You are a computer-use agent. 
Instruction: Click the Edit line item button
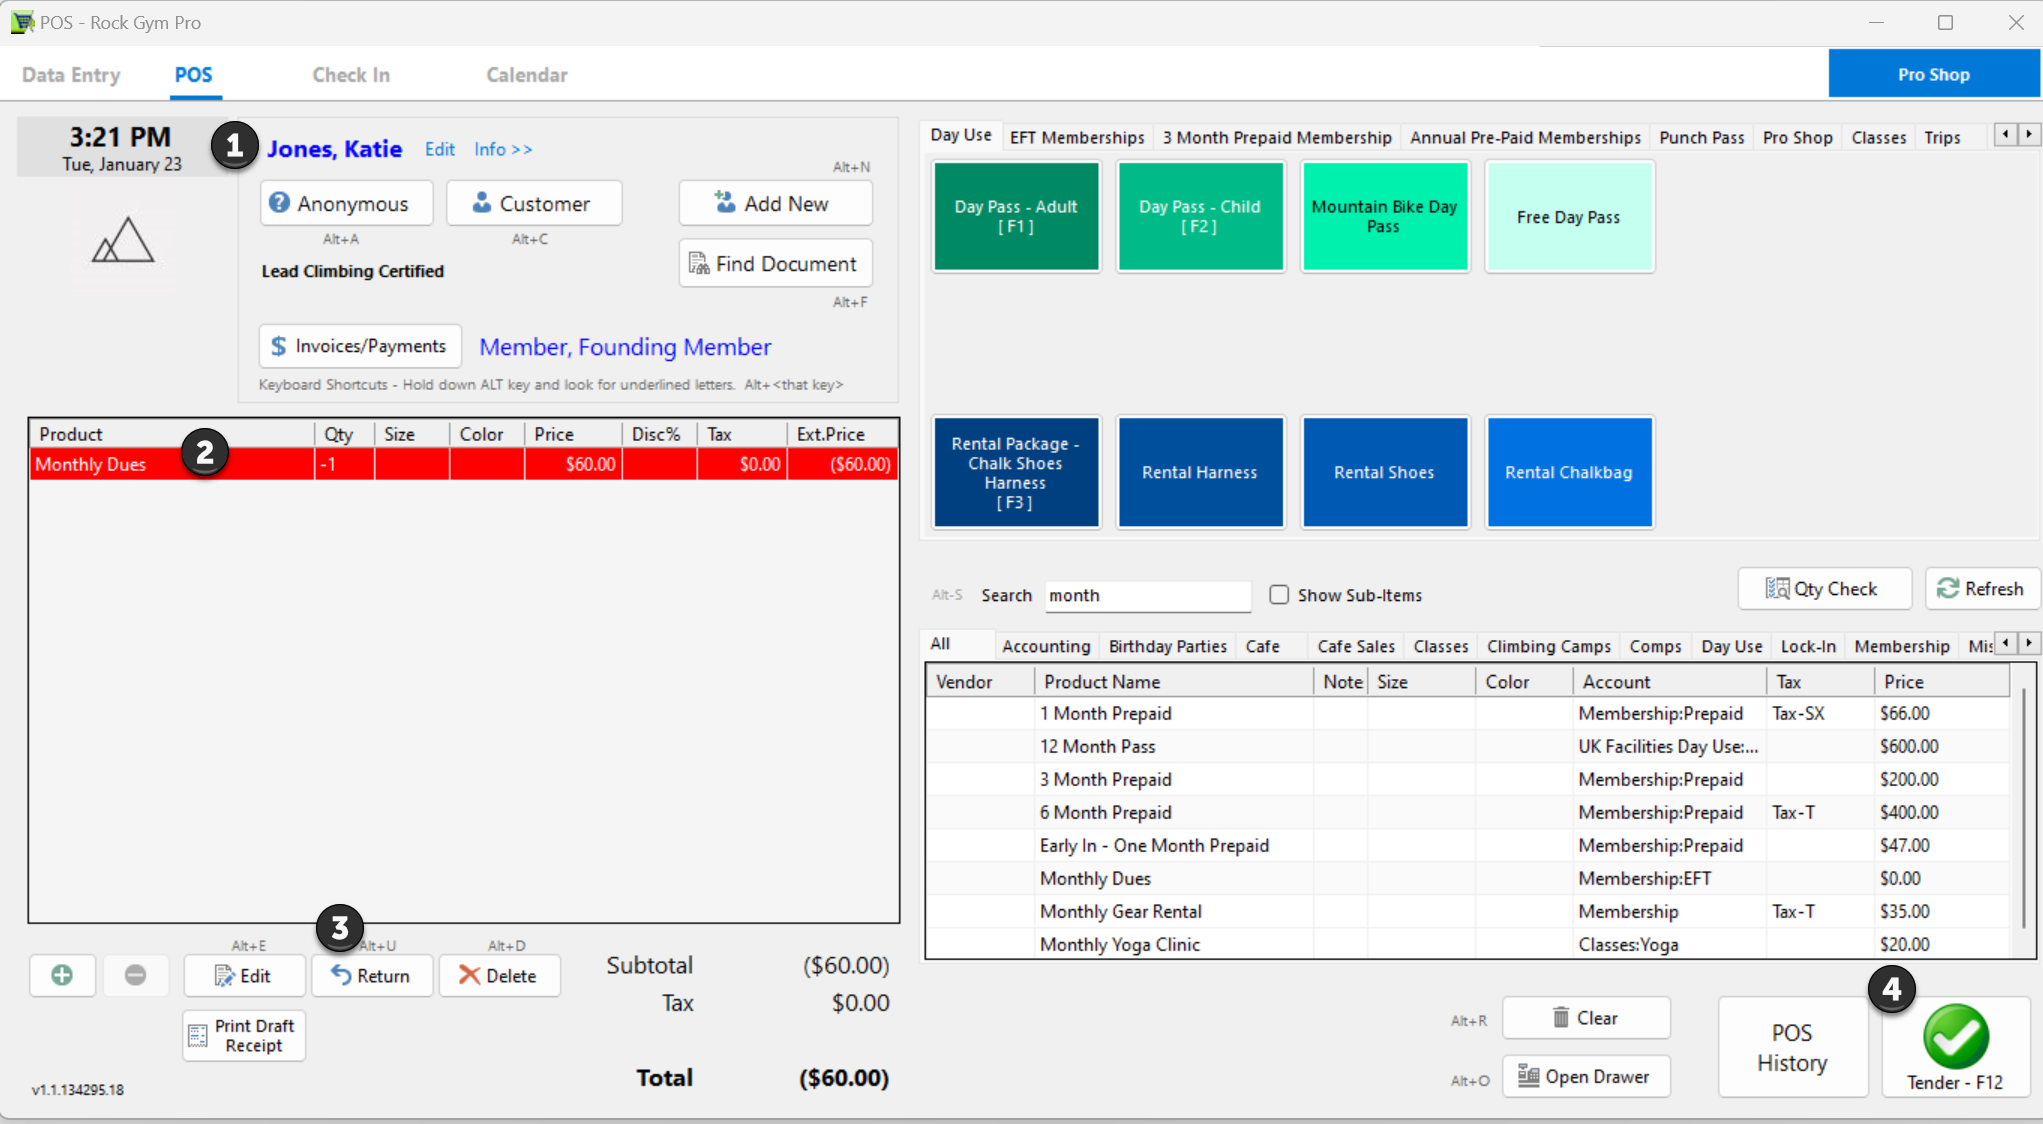244,975
